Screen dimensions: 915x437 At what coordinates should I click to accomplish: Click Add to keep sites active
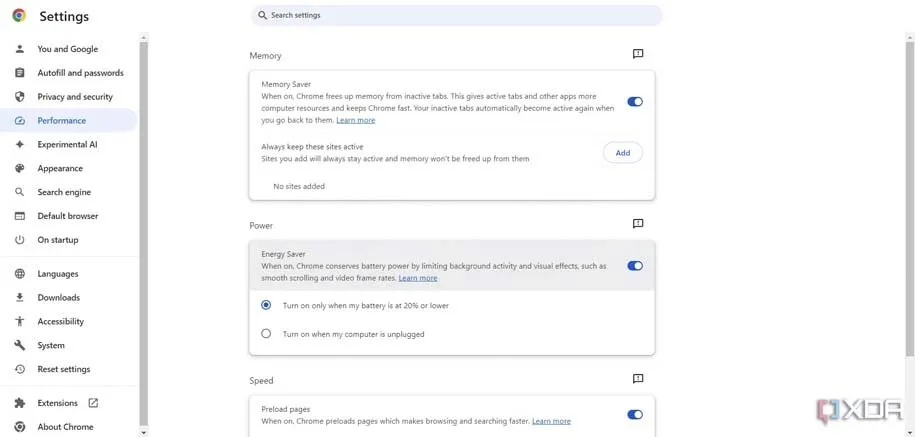[622, 153]
